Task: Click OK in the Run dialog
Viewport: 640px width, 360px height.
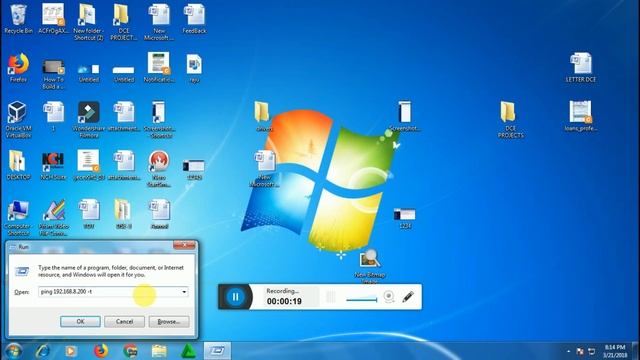Action: pos(80,322)
